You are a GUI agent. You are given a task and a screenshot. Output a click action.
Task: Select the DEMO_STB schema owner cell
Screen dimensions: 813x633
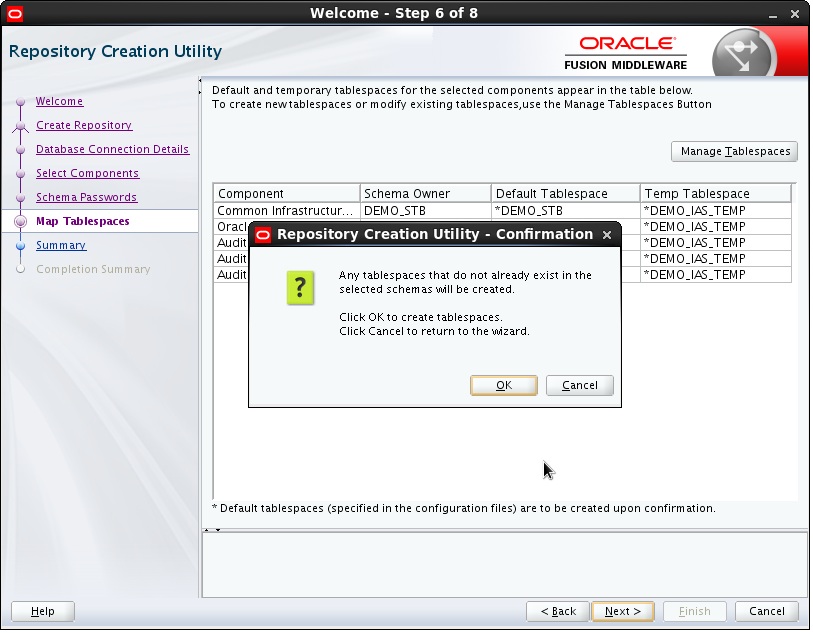[x=426, y=212]
